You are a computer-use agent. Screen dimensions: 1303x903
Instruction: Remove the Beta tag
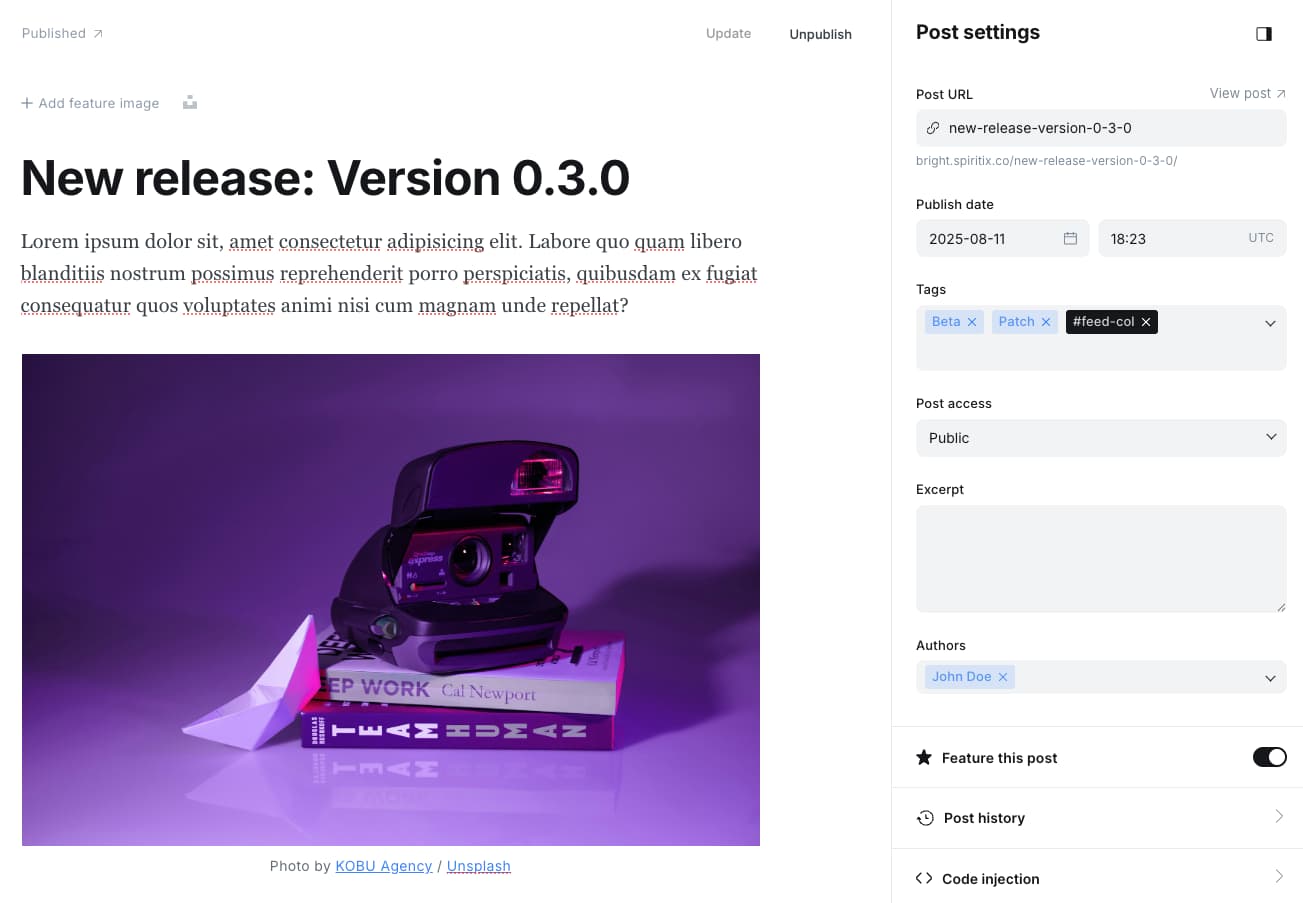[971, 322]
